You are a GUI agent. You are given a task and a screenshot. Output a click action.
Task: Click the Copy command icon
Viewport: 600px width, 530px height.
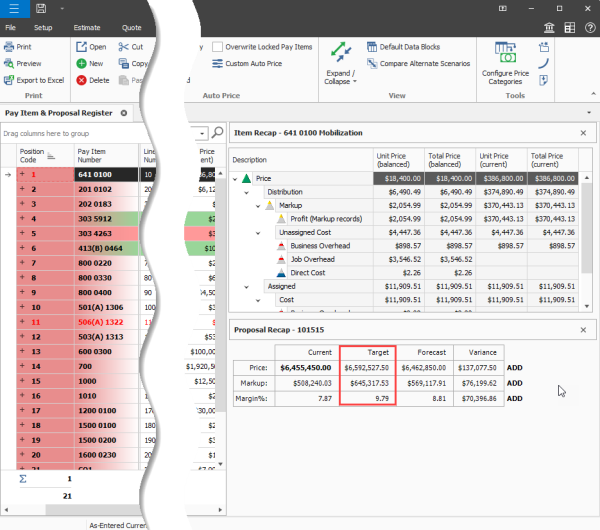point(123,64)
